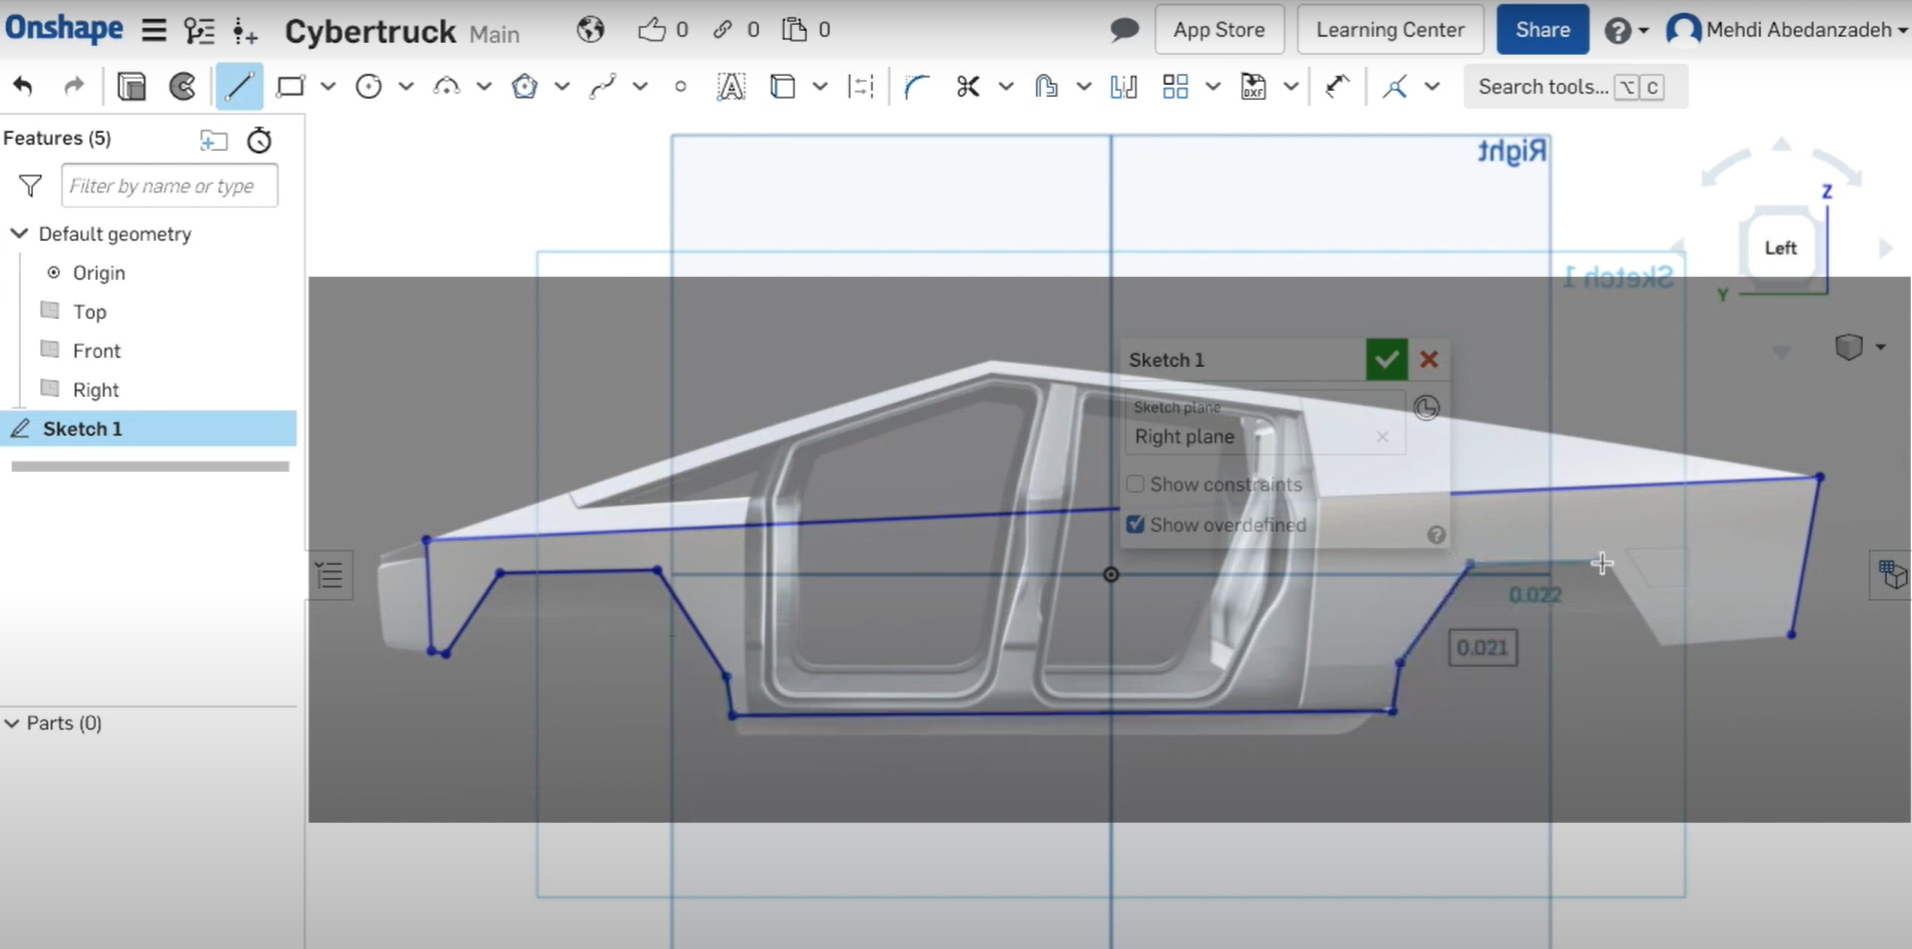Open the rectangle tool dropdown arrow
This screenshot has height=949, width=1912.
330,86
